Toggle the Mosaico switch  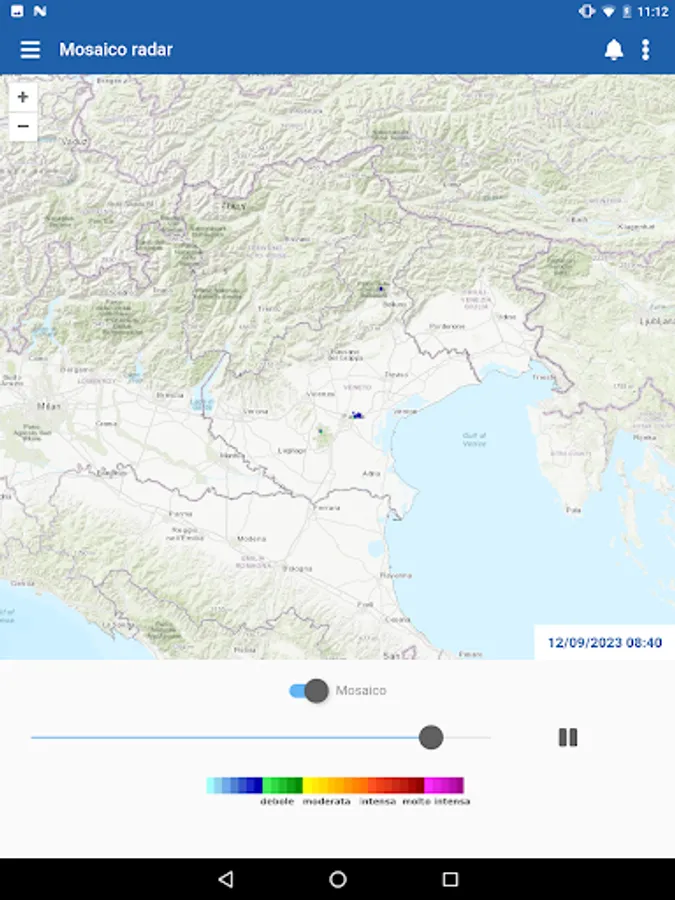309,690
